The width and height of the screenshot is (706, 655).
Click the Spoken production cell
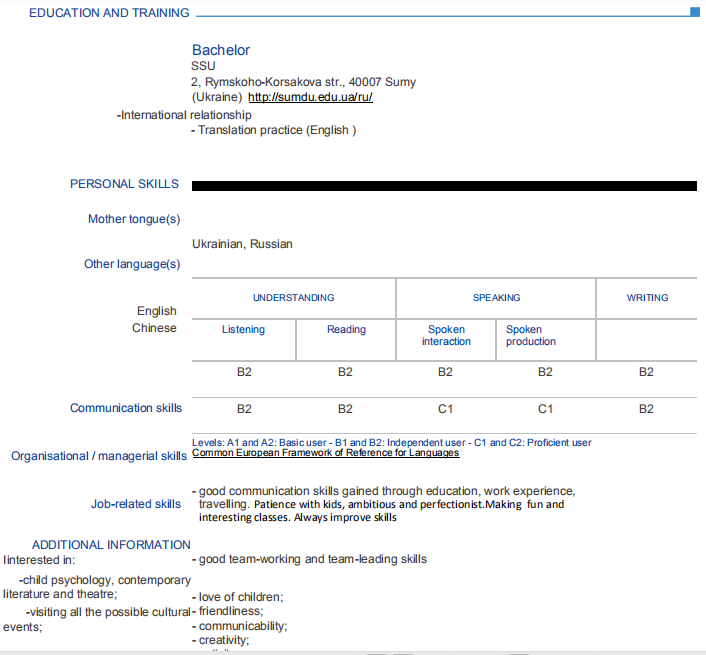pyautogui.click(x=531, y=335)
